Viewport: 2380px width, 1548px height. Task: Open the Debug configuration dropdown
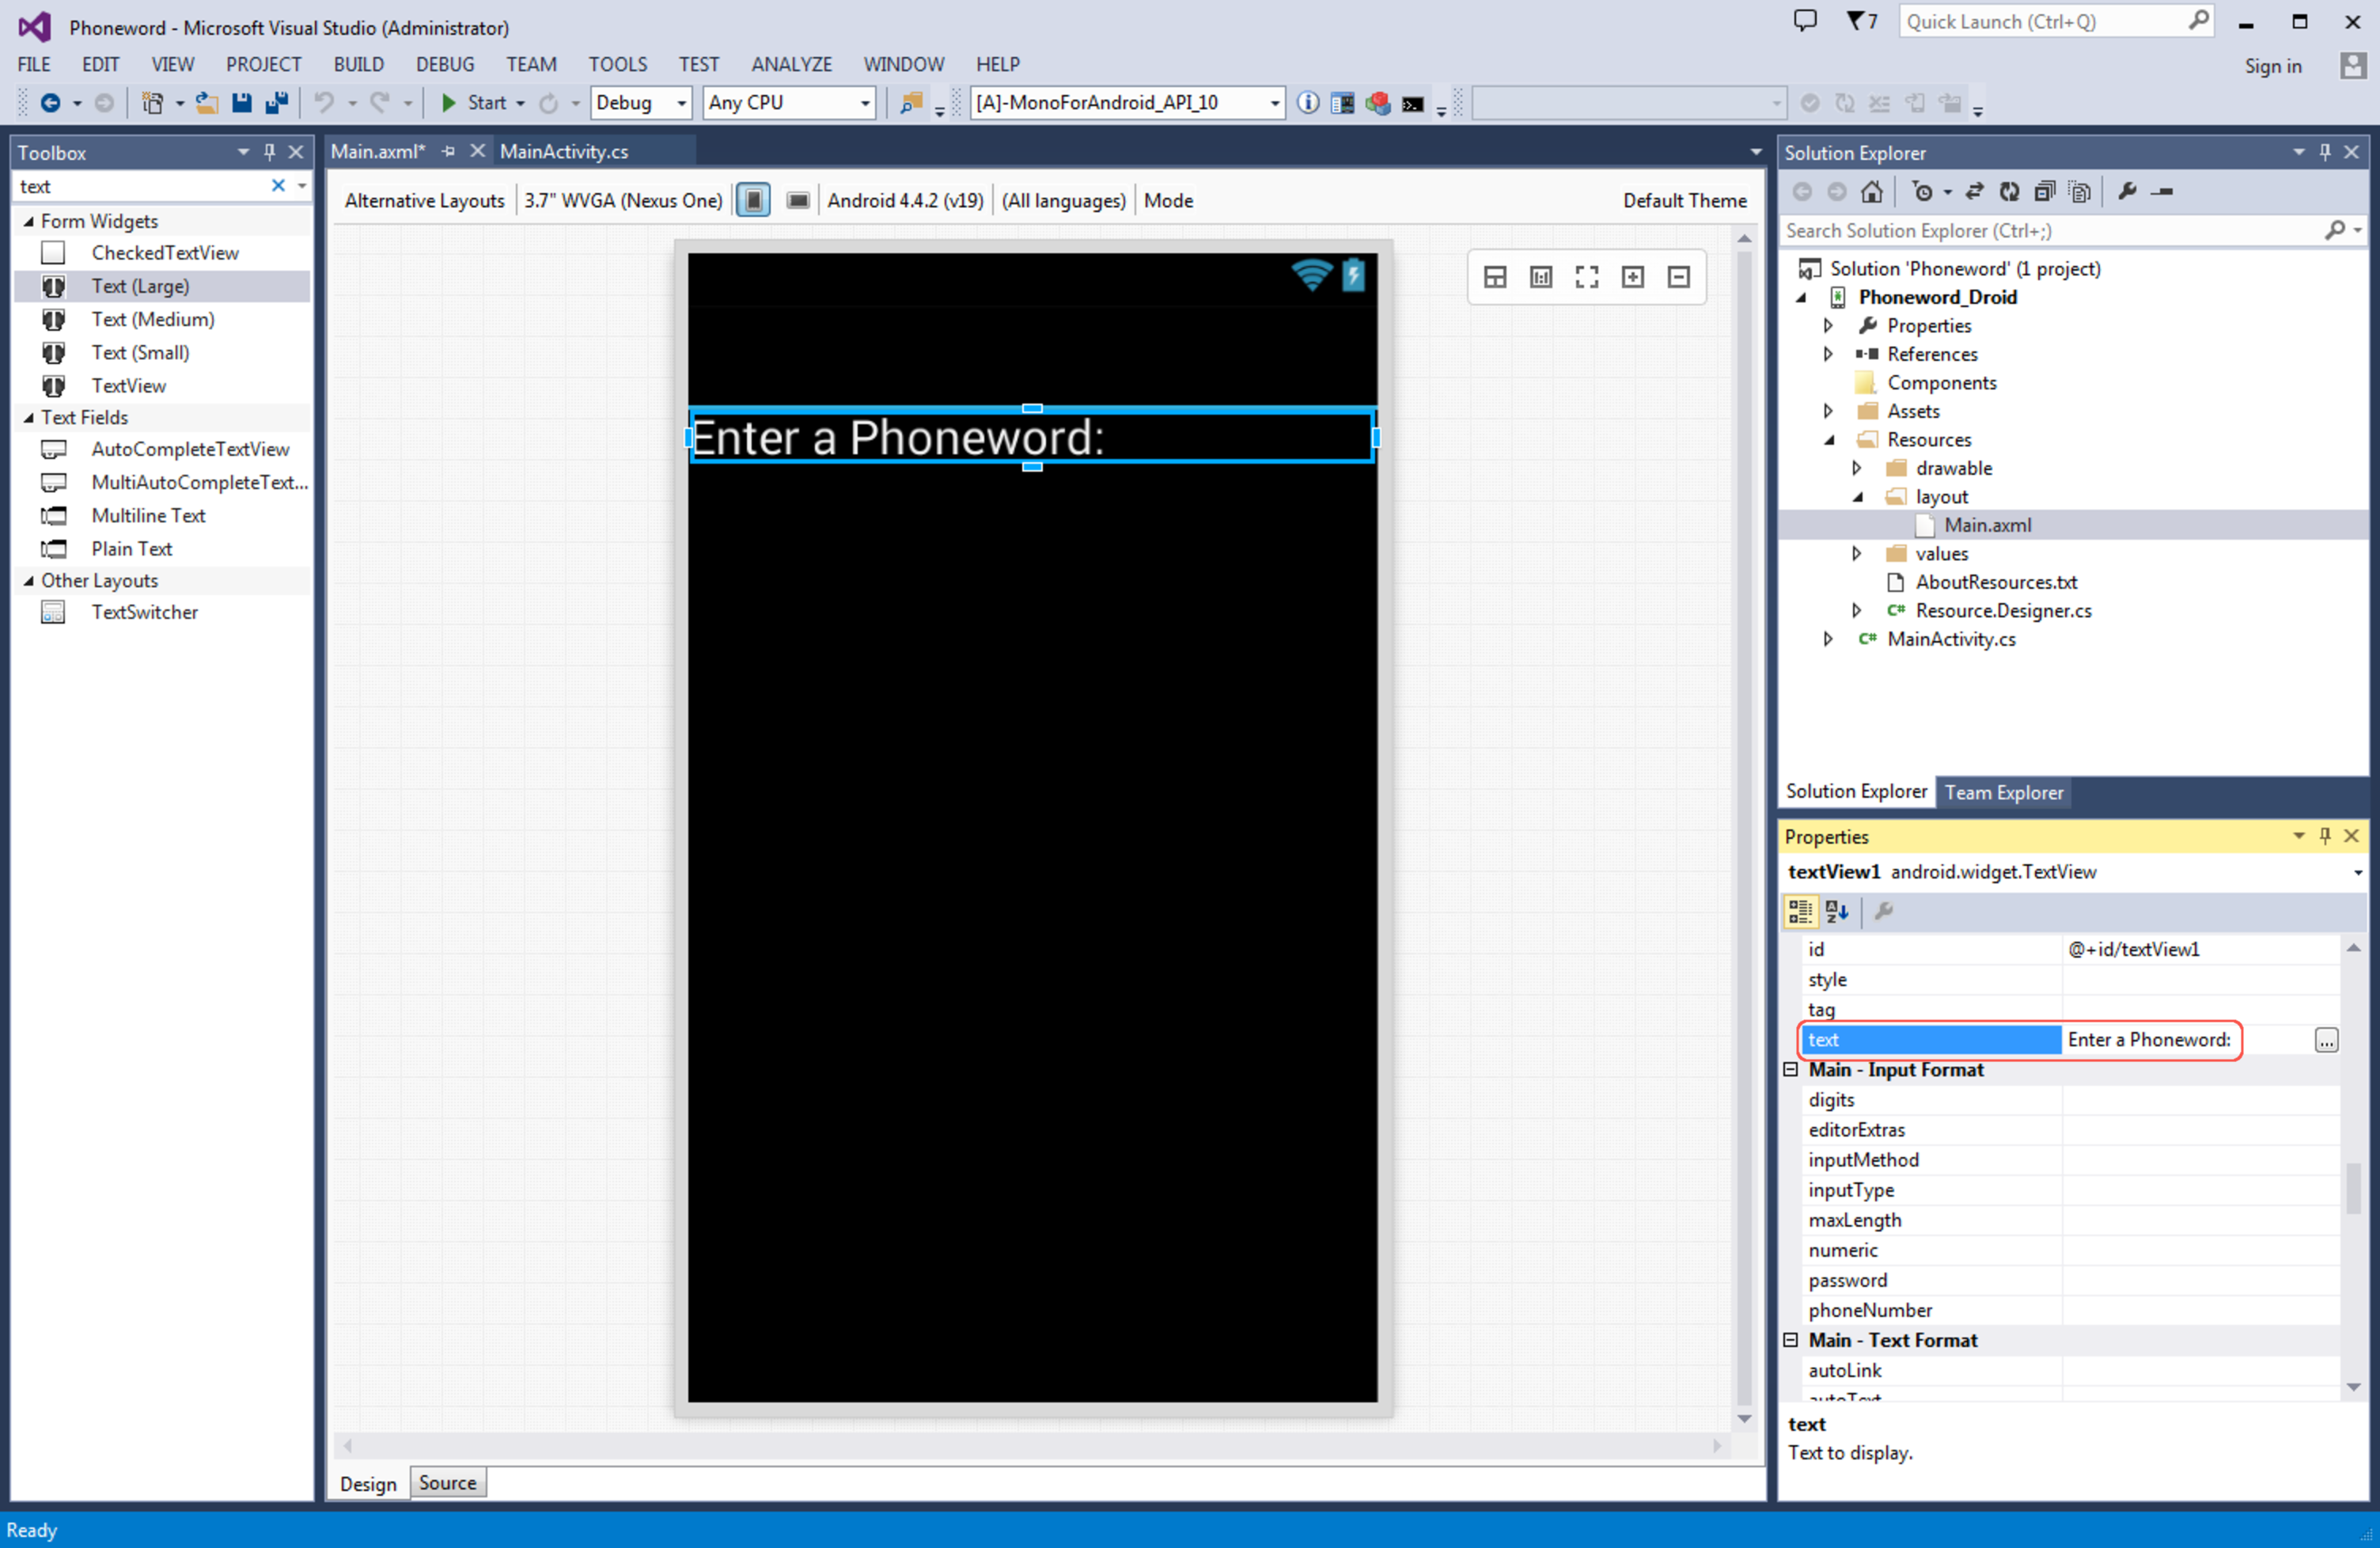(681, 103)
